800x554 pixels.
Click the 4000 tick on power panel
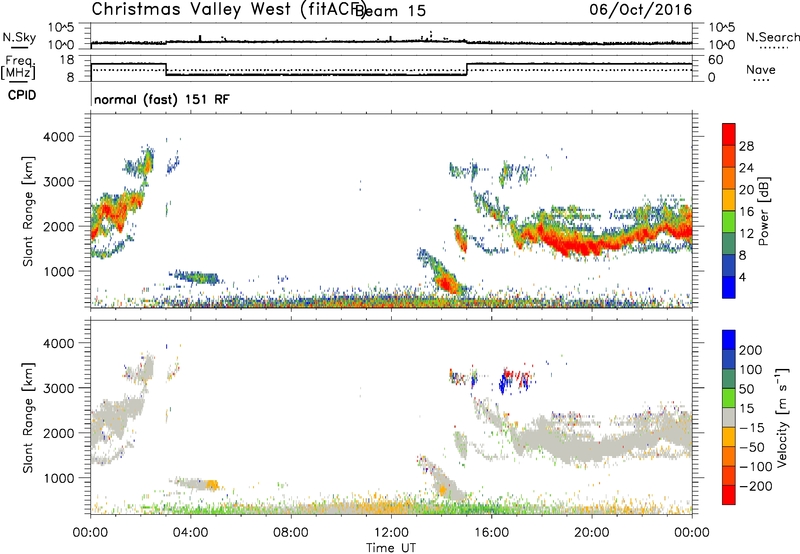[58, 137]
